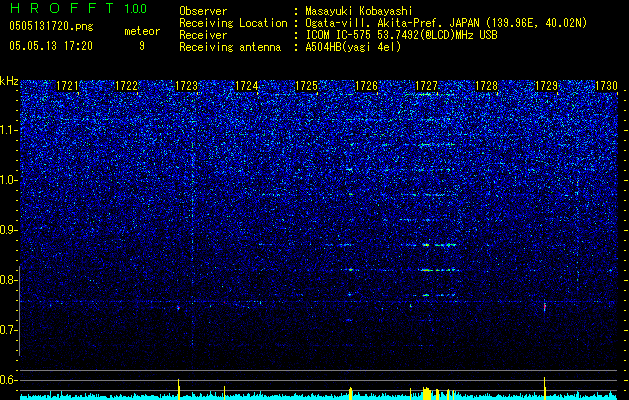Click the 1723 time marker
This screenshot has height=400, width=629.
coord(187,86)
